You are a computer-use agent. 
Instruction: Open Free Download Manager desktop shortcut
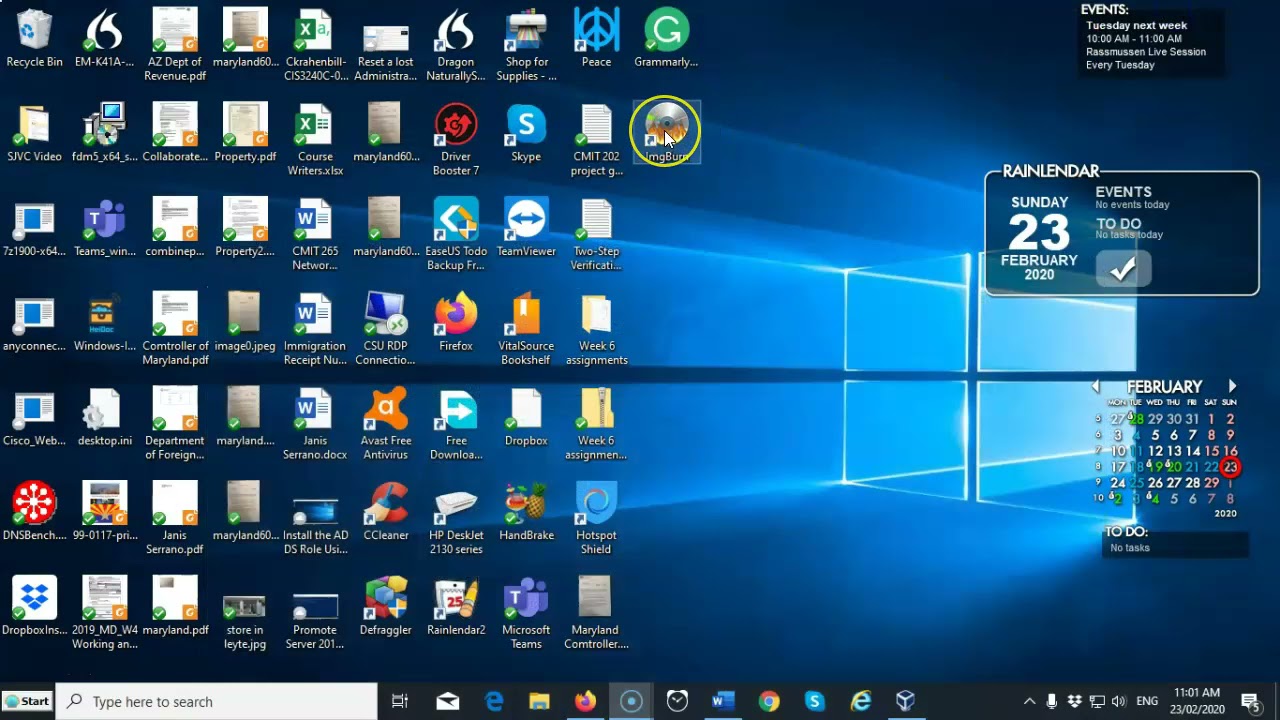point(456,423)
